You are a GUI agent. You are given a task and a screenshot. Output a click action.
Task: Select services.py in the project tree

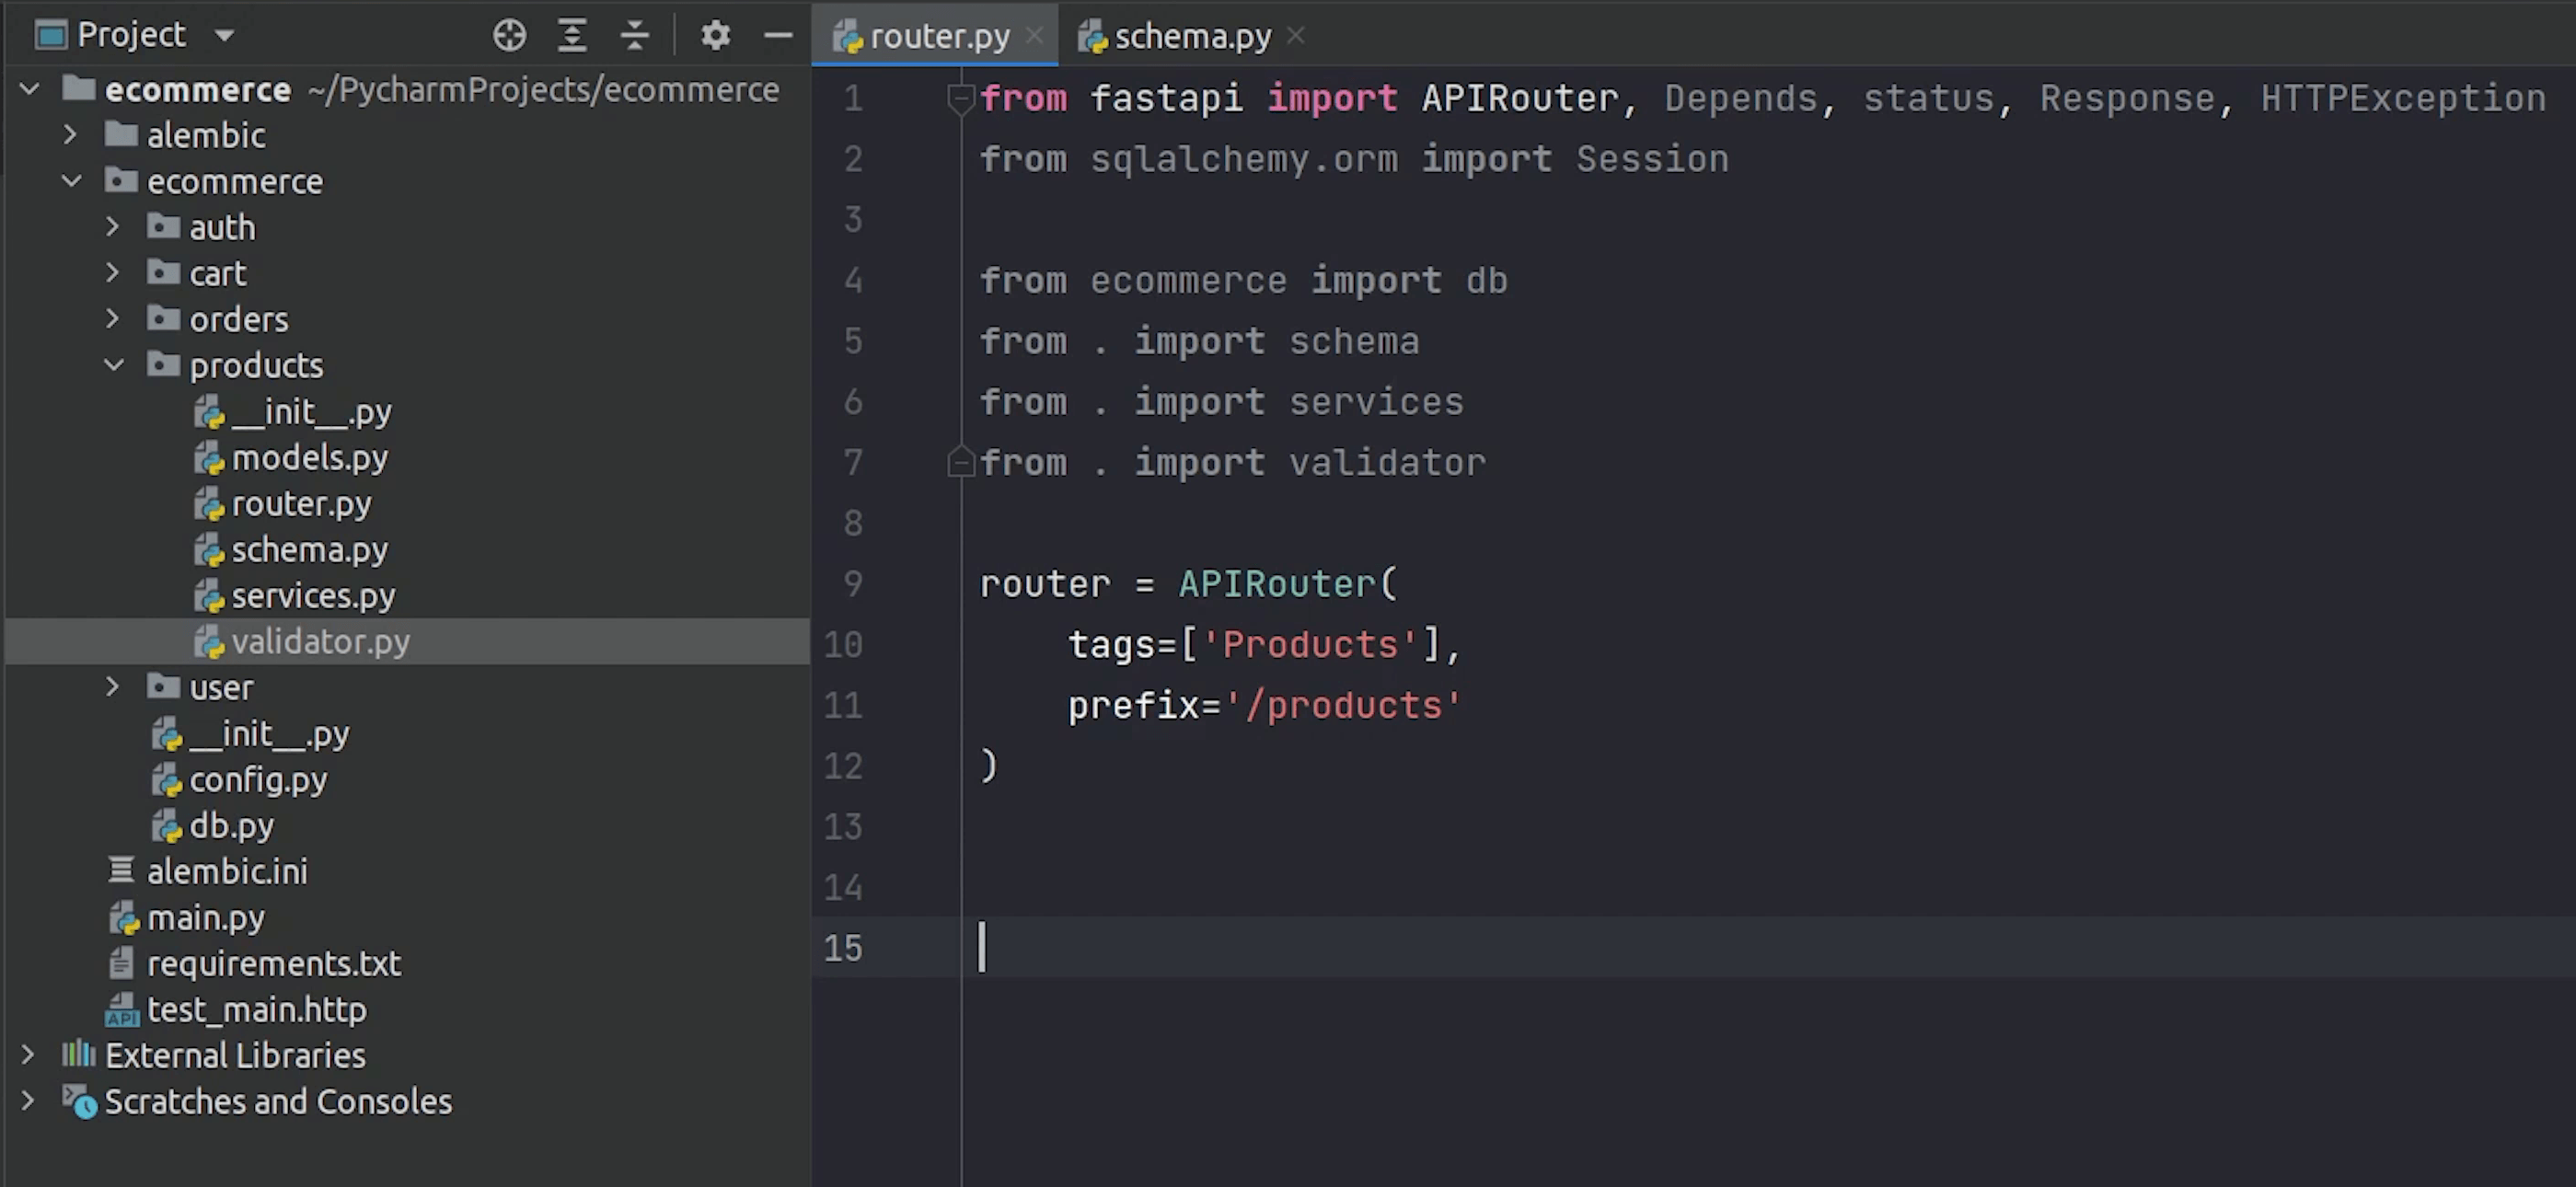(313, 595)
